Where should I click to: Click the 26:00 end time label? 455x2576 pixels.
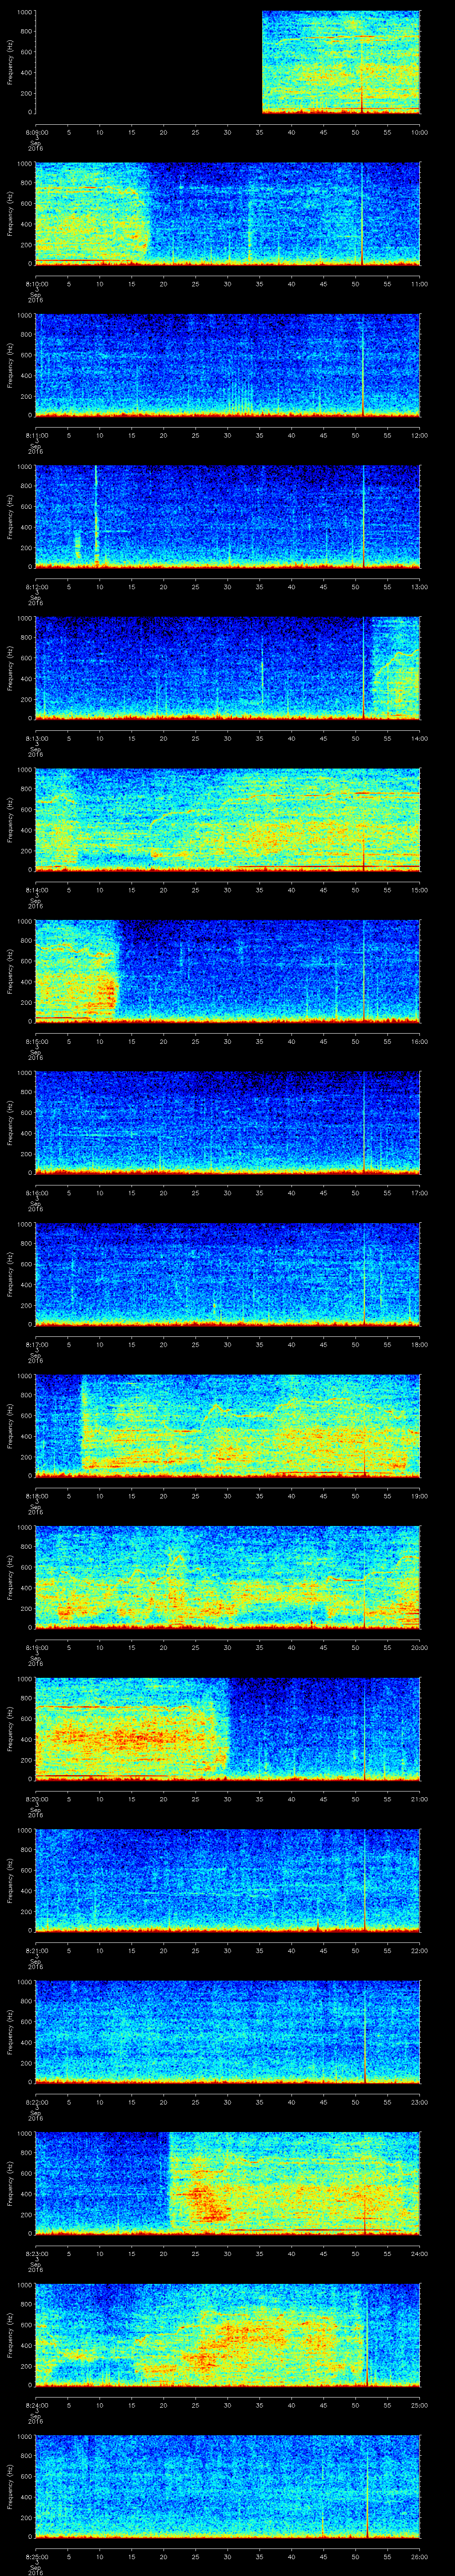click(420, 2556)
